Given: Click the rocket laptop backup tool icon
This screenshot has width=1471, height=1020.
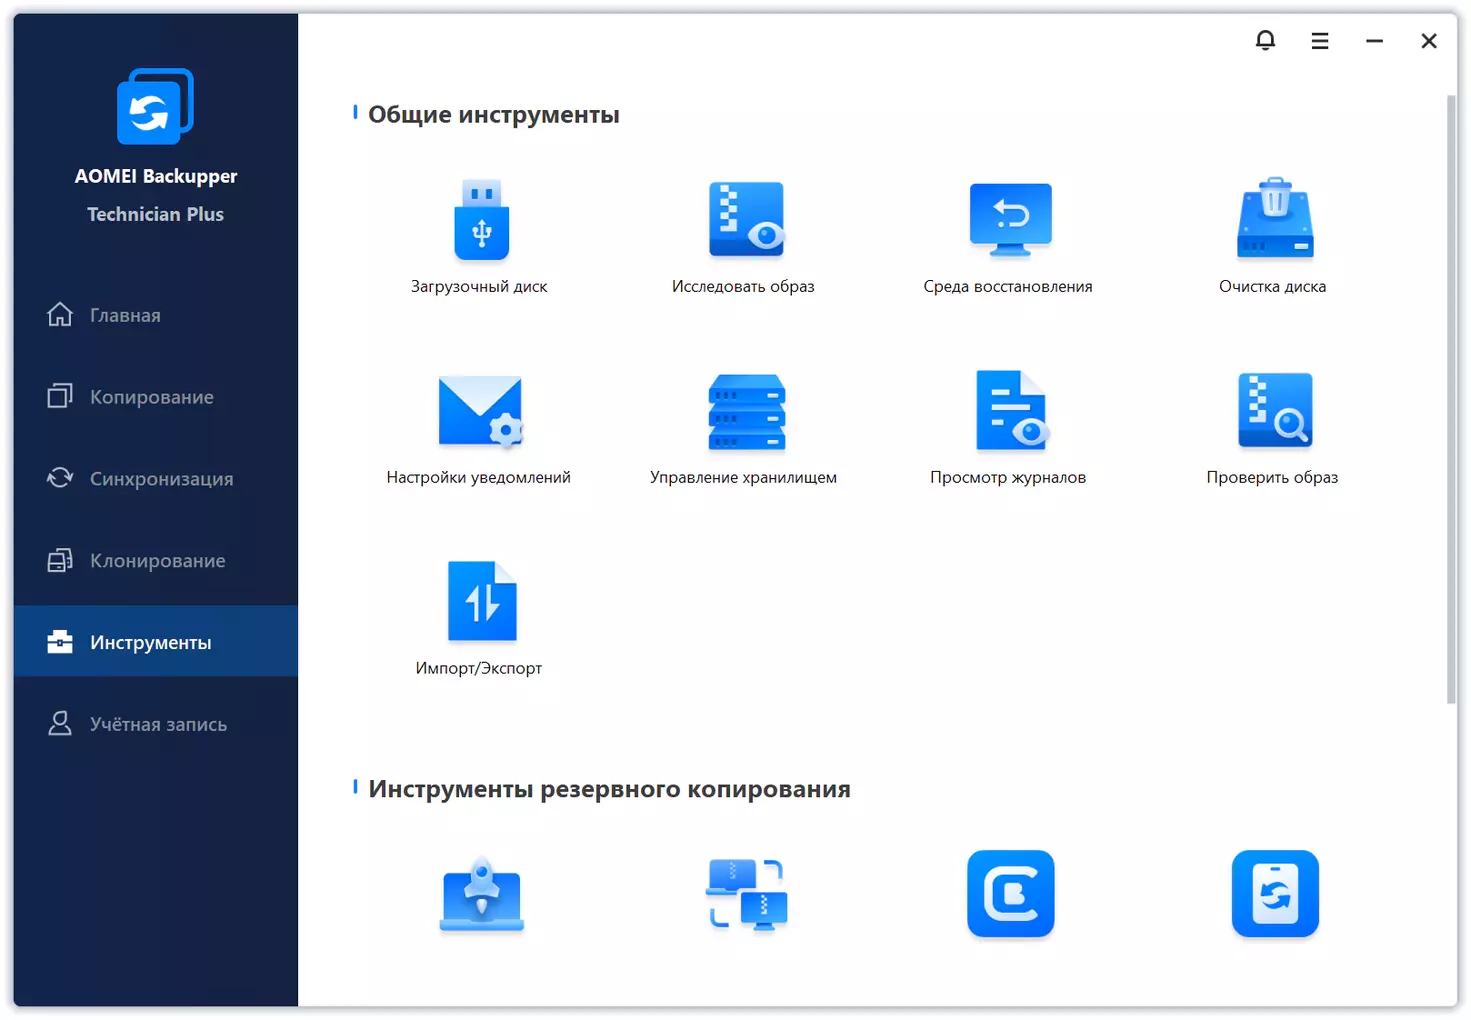Looking at the screenshot, I should 482,894.
